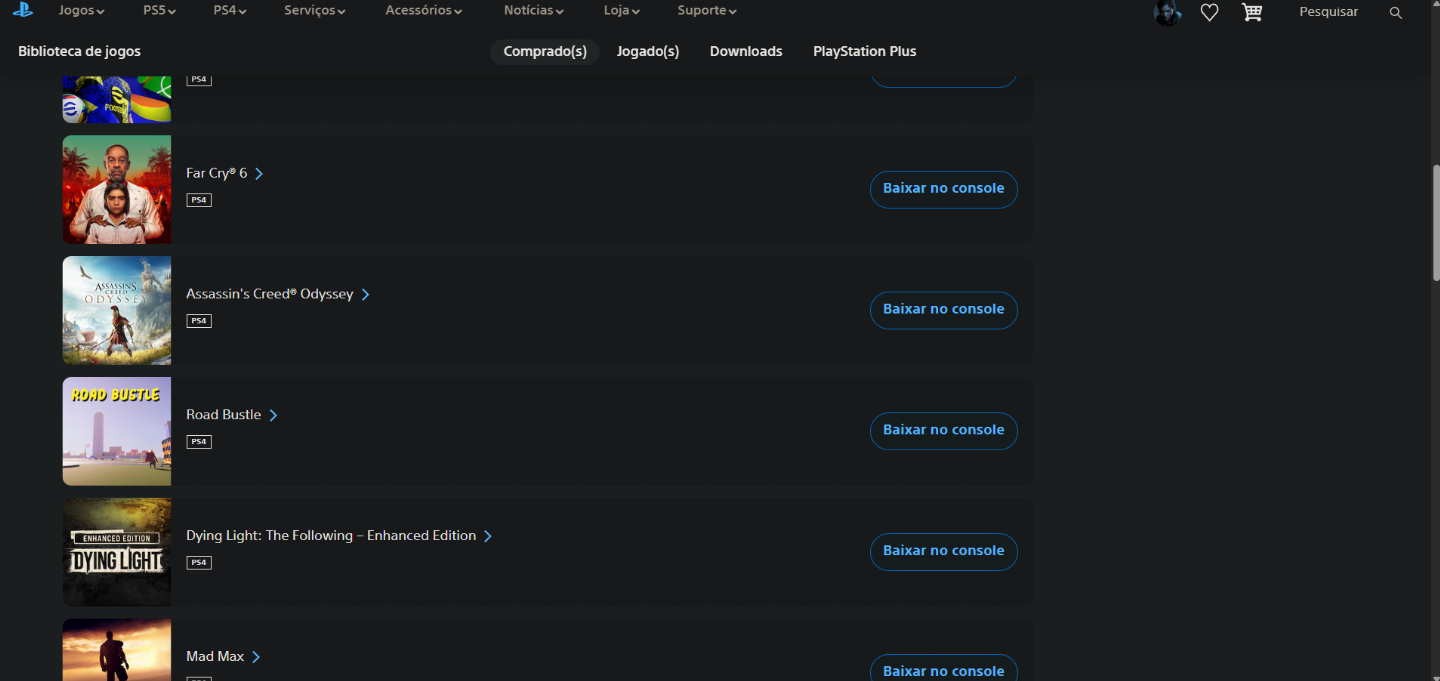Click Baixar no console for Dying Light
1440x681 pixels.
[944, 552]
